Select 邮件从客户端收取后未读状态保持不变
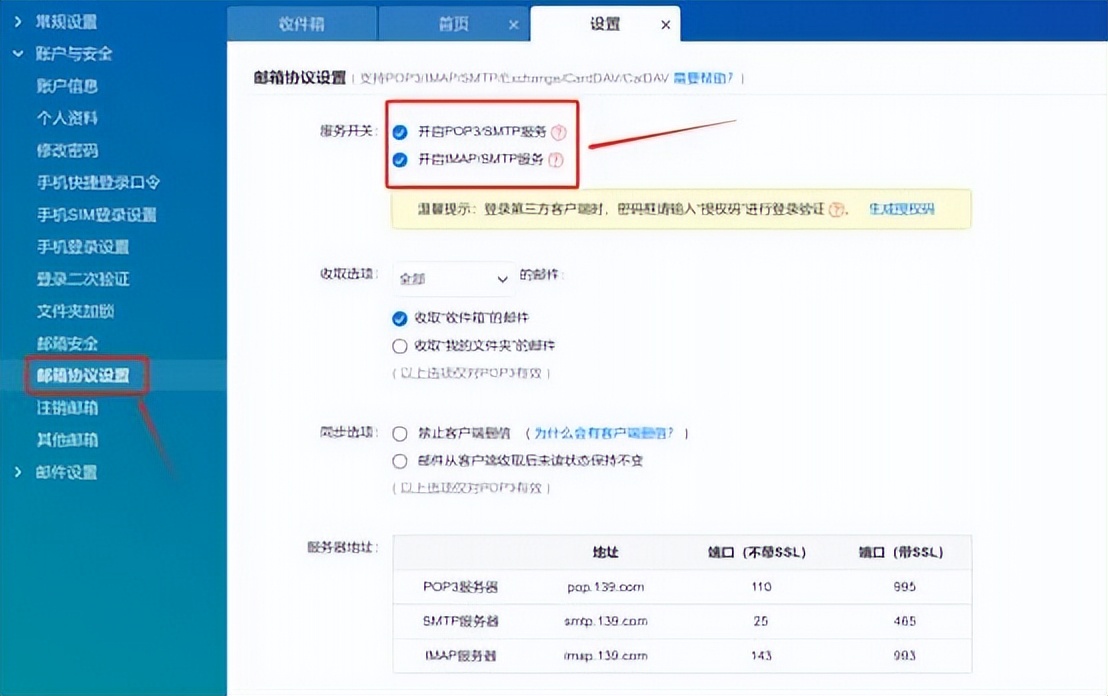 pyautogui.click(x=399, y=461)
